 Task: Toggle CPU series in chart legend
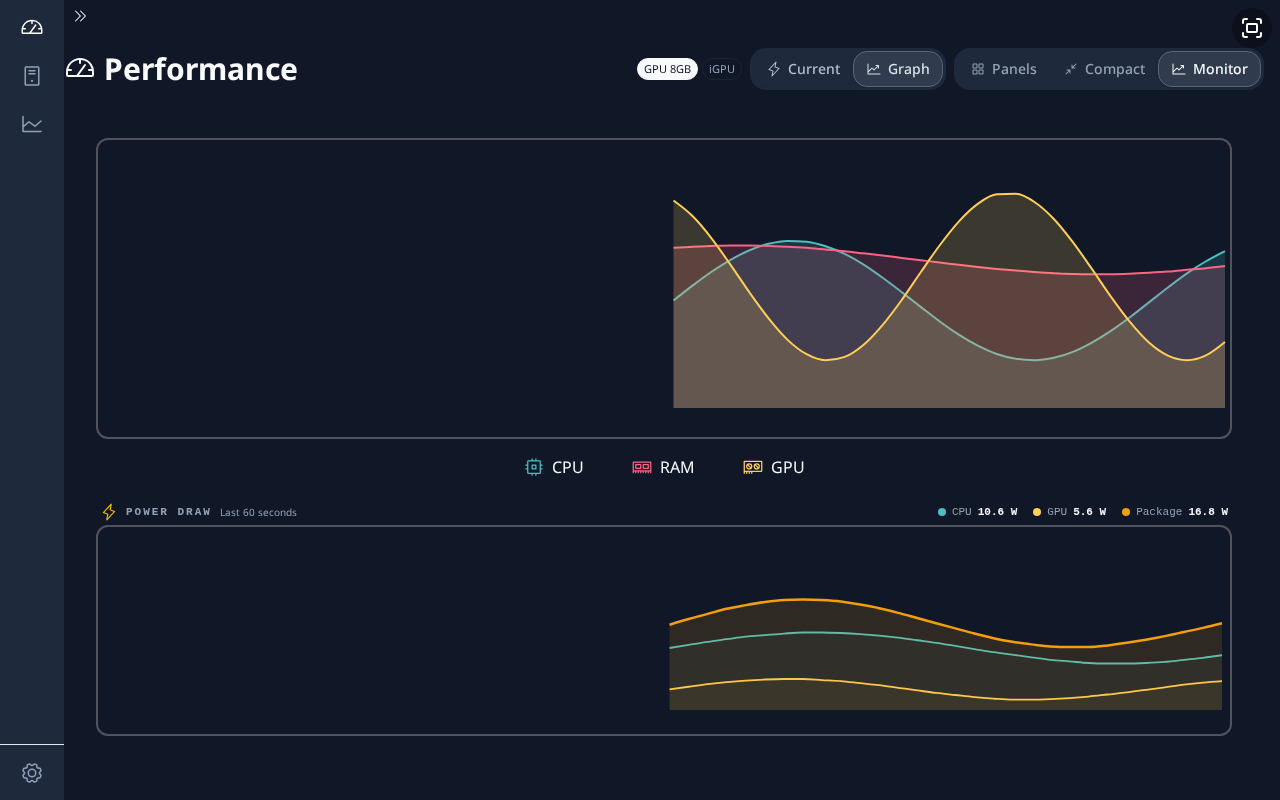(554, 467)
